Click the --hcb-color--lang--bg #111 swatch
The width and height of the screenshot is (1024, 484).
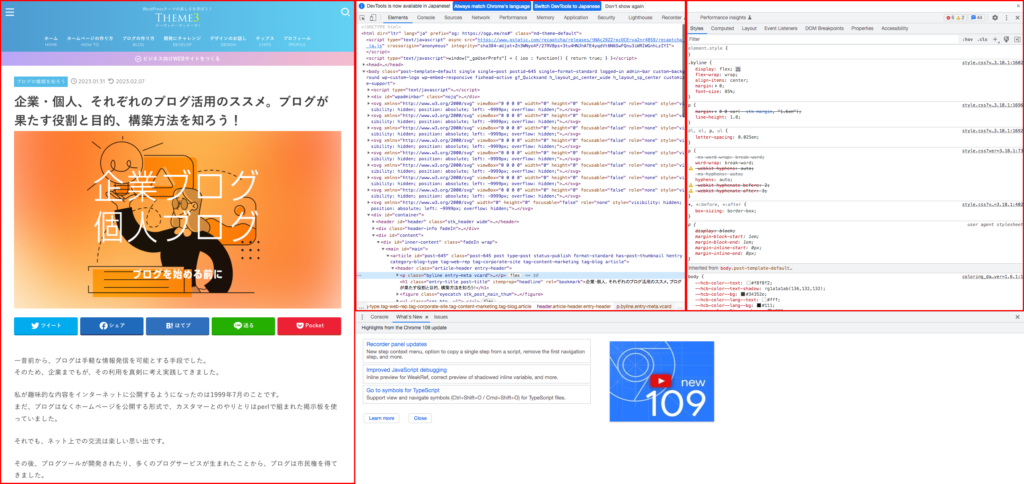point(760,305)
